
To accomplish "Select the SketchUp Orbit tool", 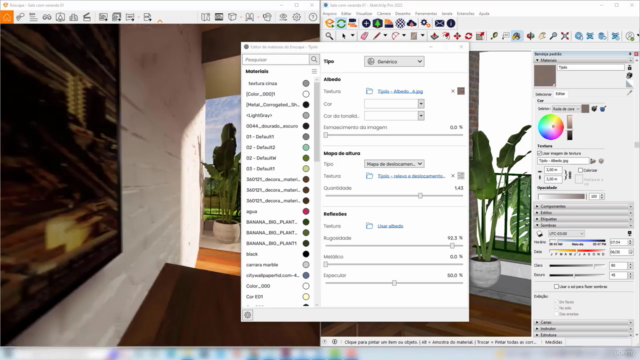I will (x=530, y=36).
